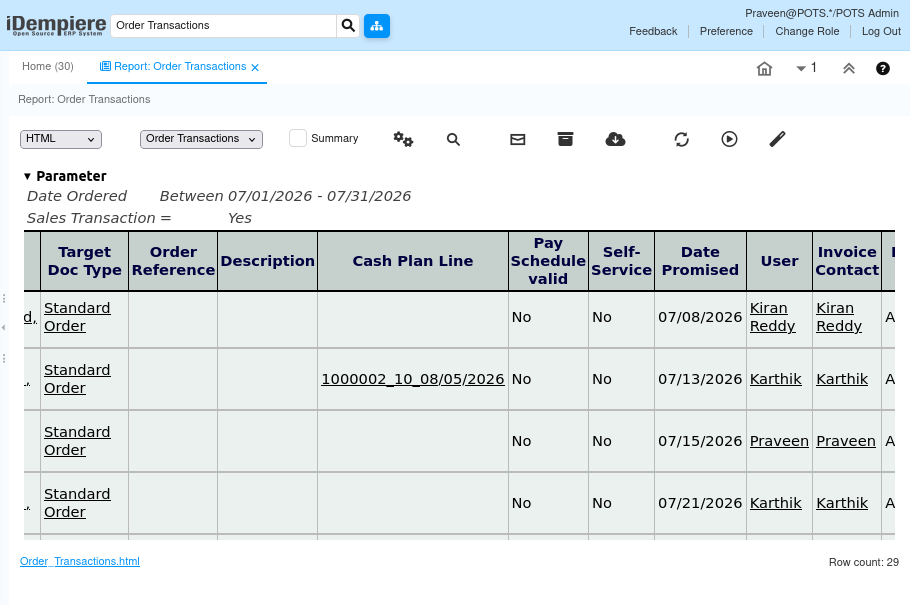
Task: Switch to the Home (30) tab
Action: pyautogui.click(x=48, y=66)
